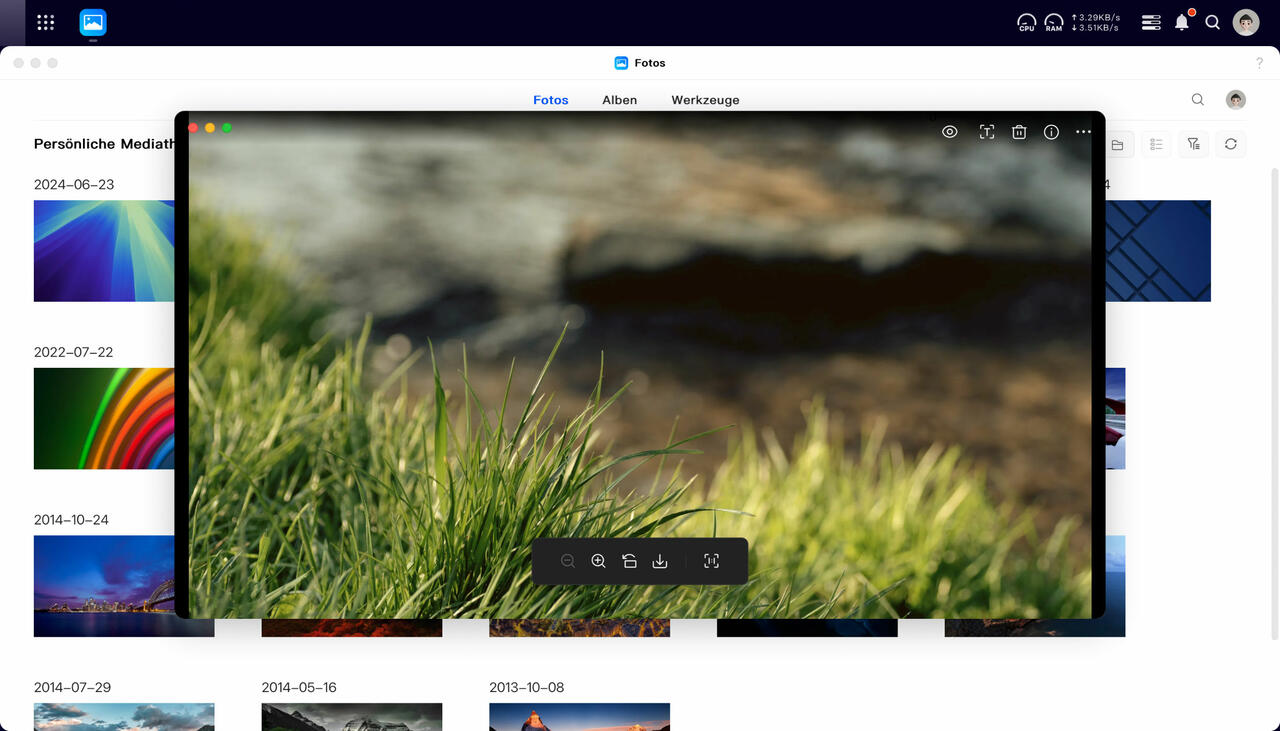Open the notifications bell
Viewport: 1280px width, 731px height.
1182,22
